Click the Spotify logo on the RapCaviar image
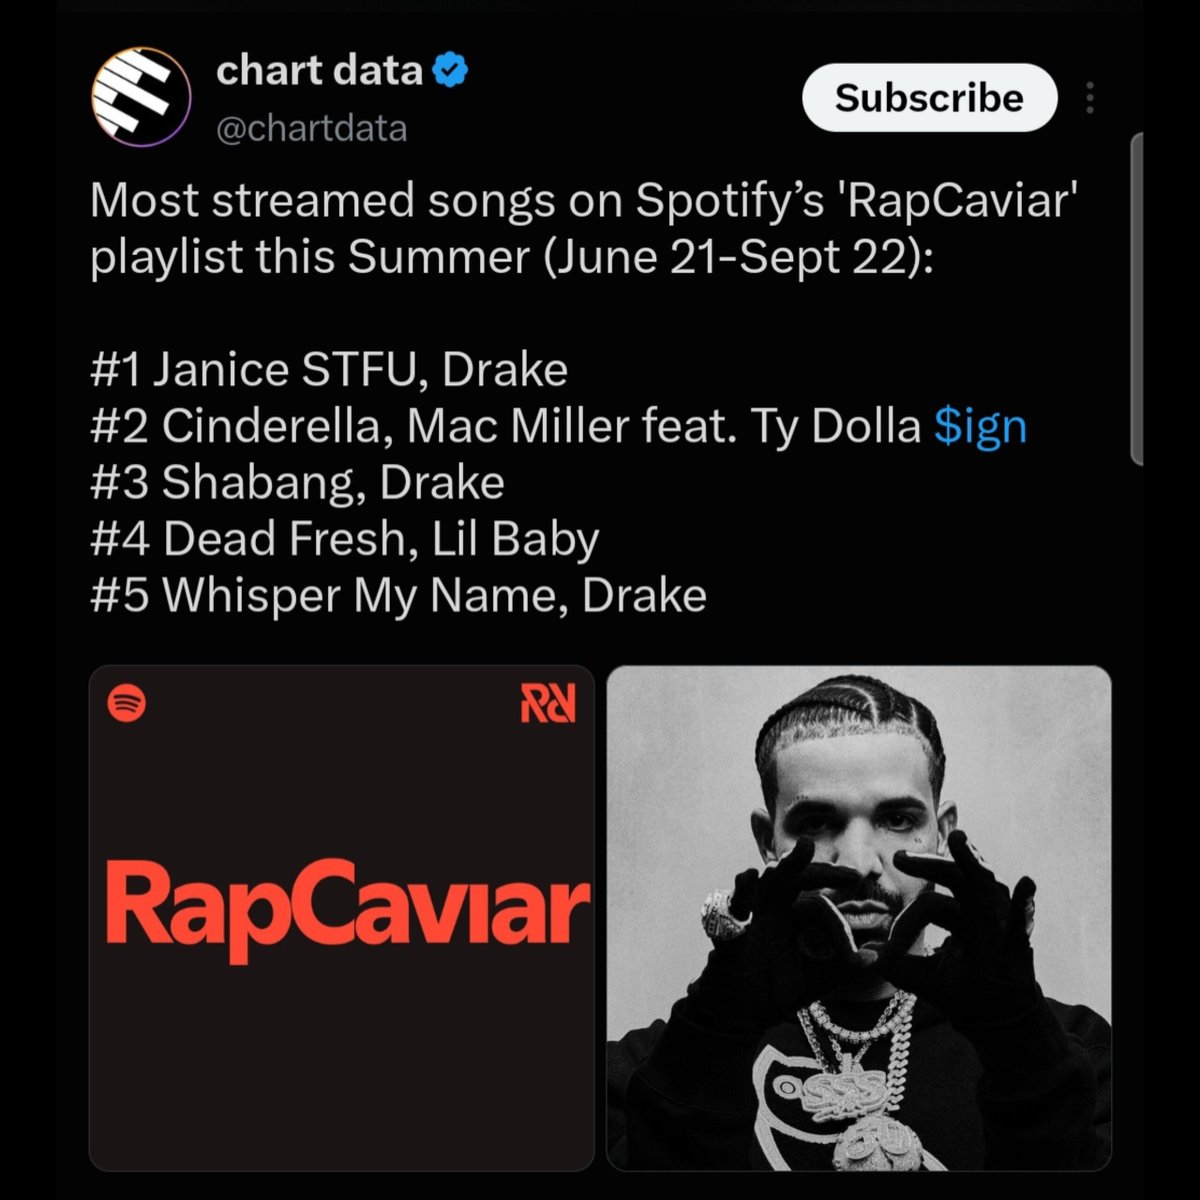This screenshot has height=1200, width=1200. click(127, 703)
